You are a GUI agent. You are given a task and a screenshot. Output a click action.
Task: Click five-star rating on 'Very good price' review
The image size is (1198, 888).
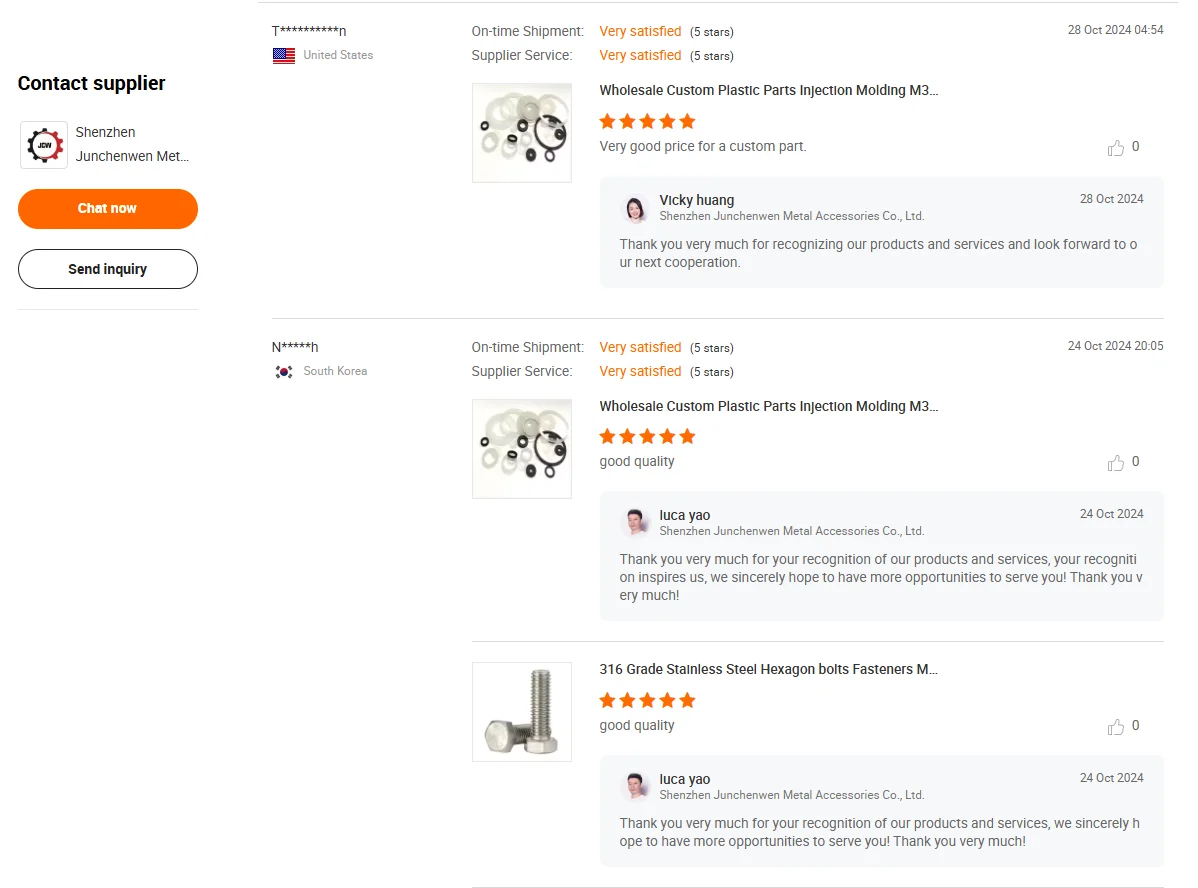647,121
